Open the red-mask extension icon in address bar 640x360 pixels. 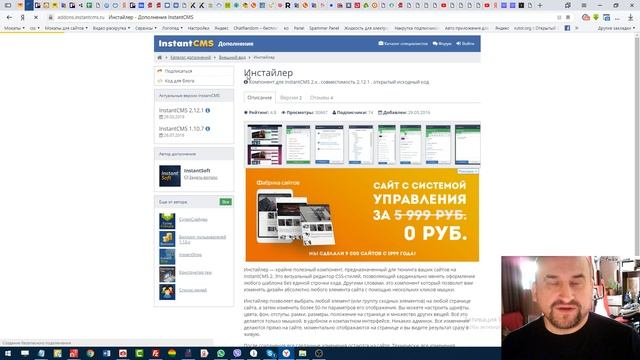coord(586,18)
